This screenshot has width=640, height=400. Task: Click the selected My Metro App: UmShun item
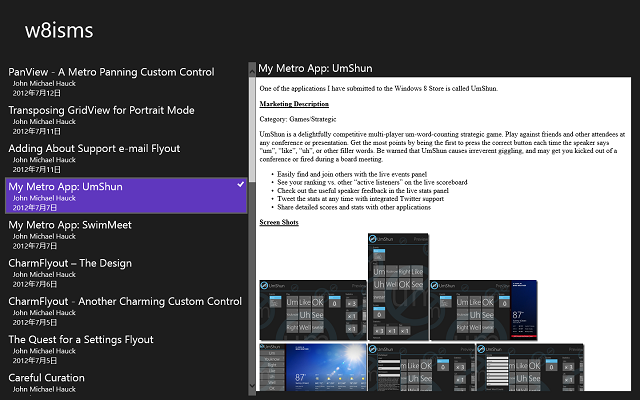66,187
